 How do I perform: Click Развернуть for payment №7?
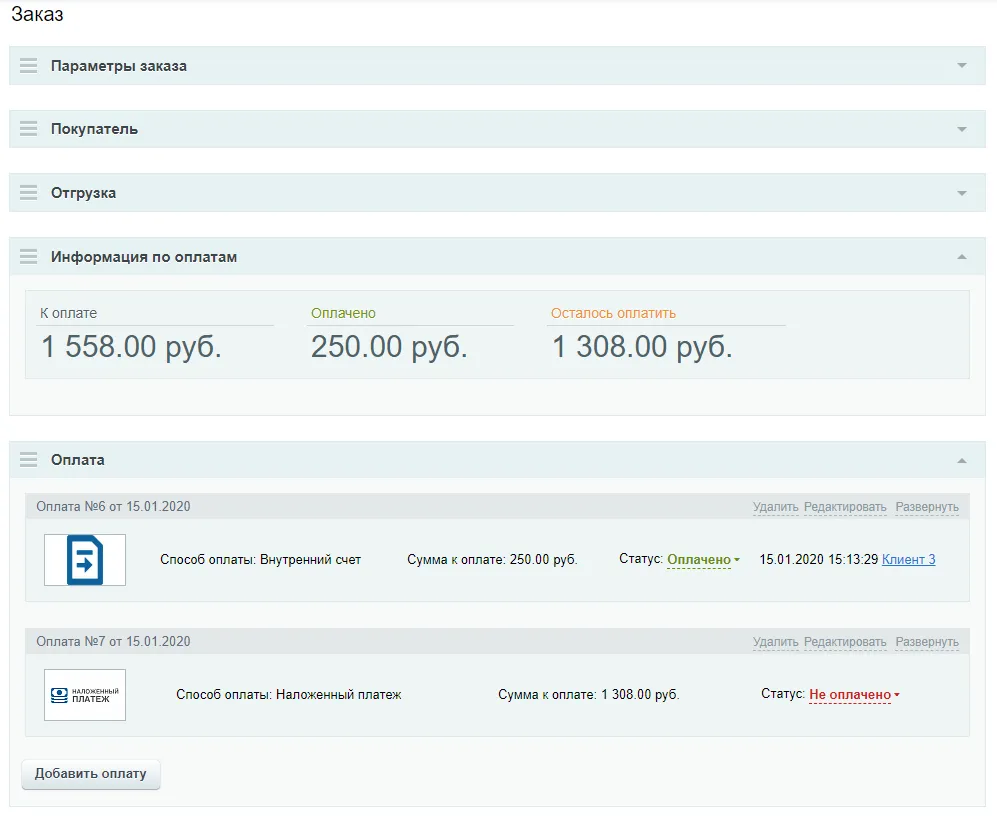coord(926,642)
